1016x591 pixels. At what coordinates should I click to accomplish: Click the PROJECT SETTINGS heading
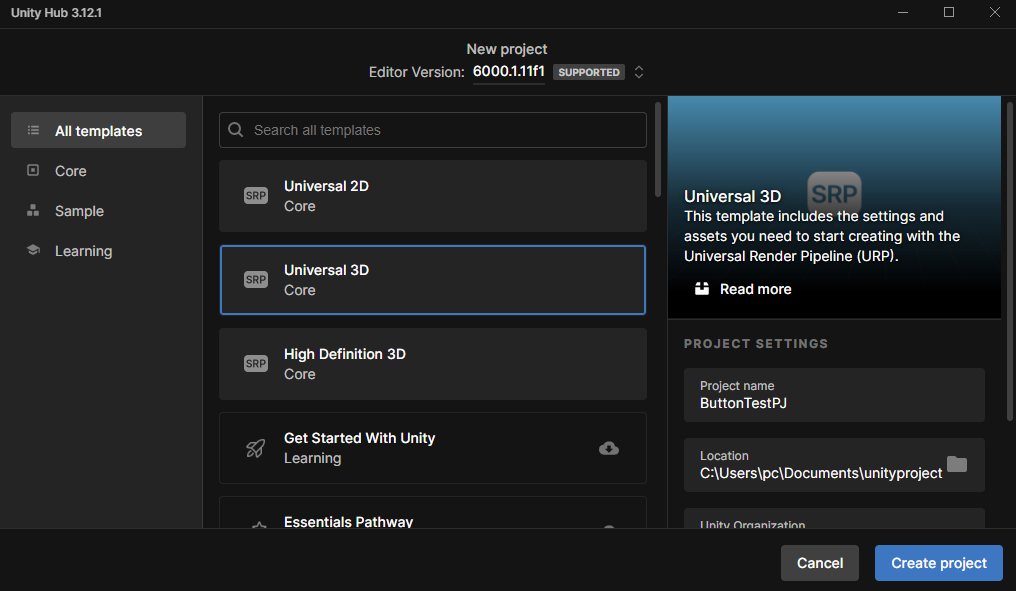coord(756,343)
